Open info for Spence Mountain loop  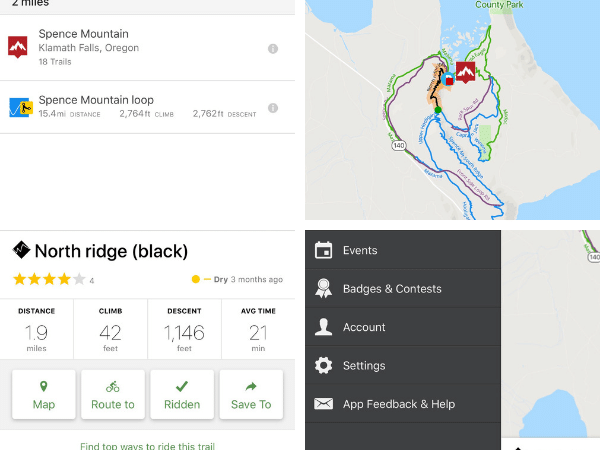click(x=273, y=108)
